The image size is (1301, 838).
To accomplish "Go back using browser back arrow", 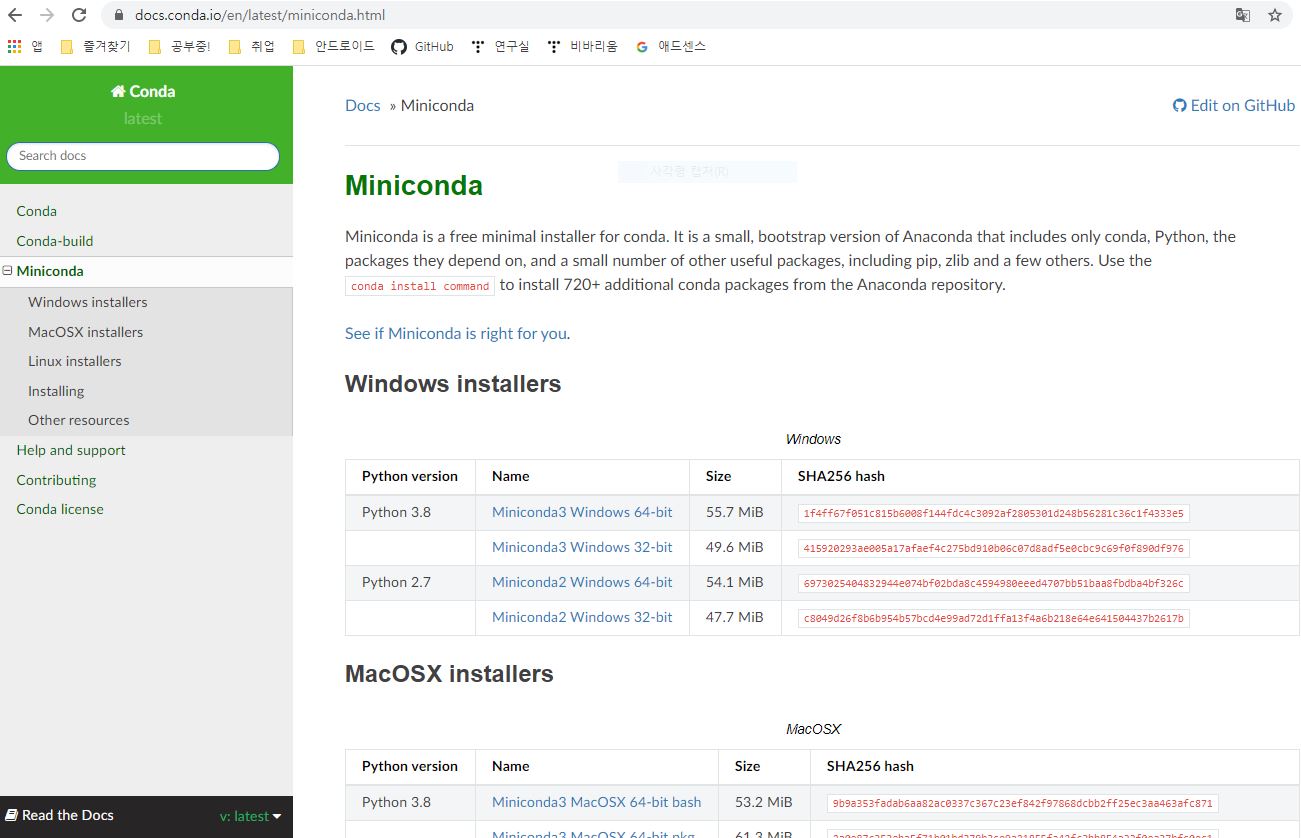I will (x=15, y=15).
